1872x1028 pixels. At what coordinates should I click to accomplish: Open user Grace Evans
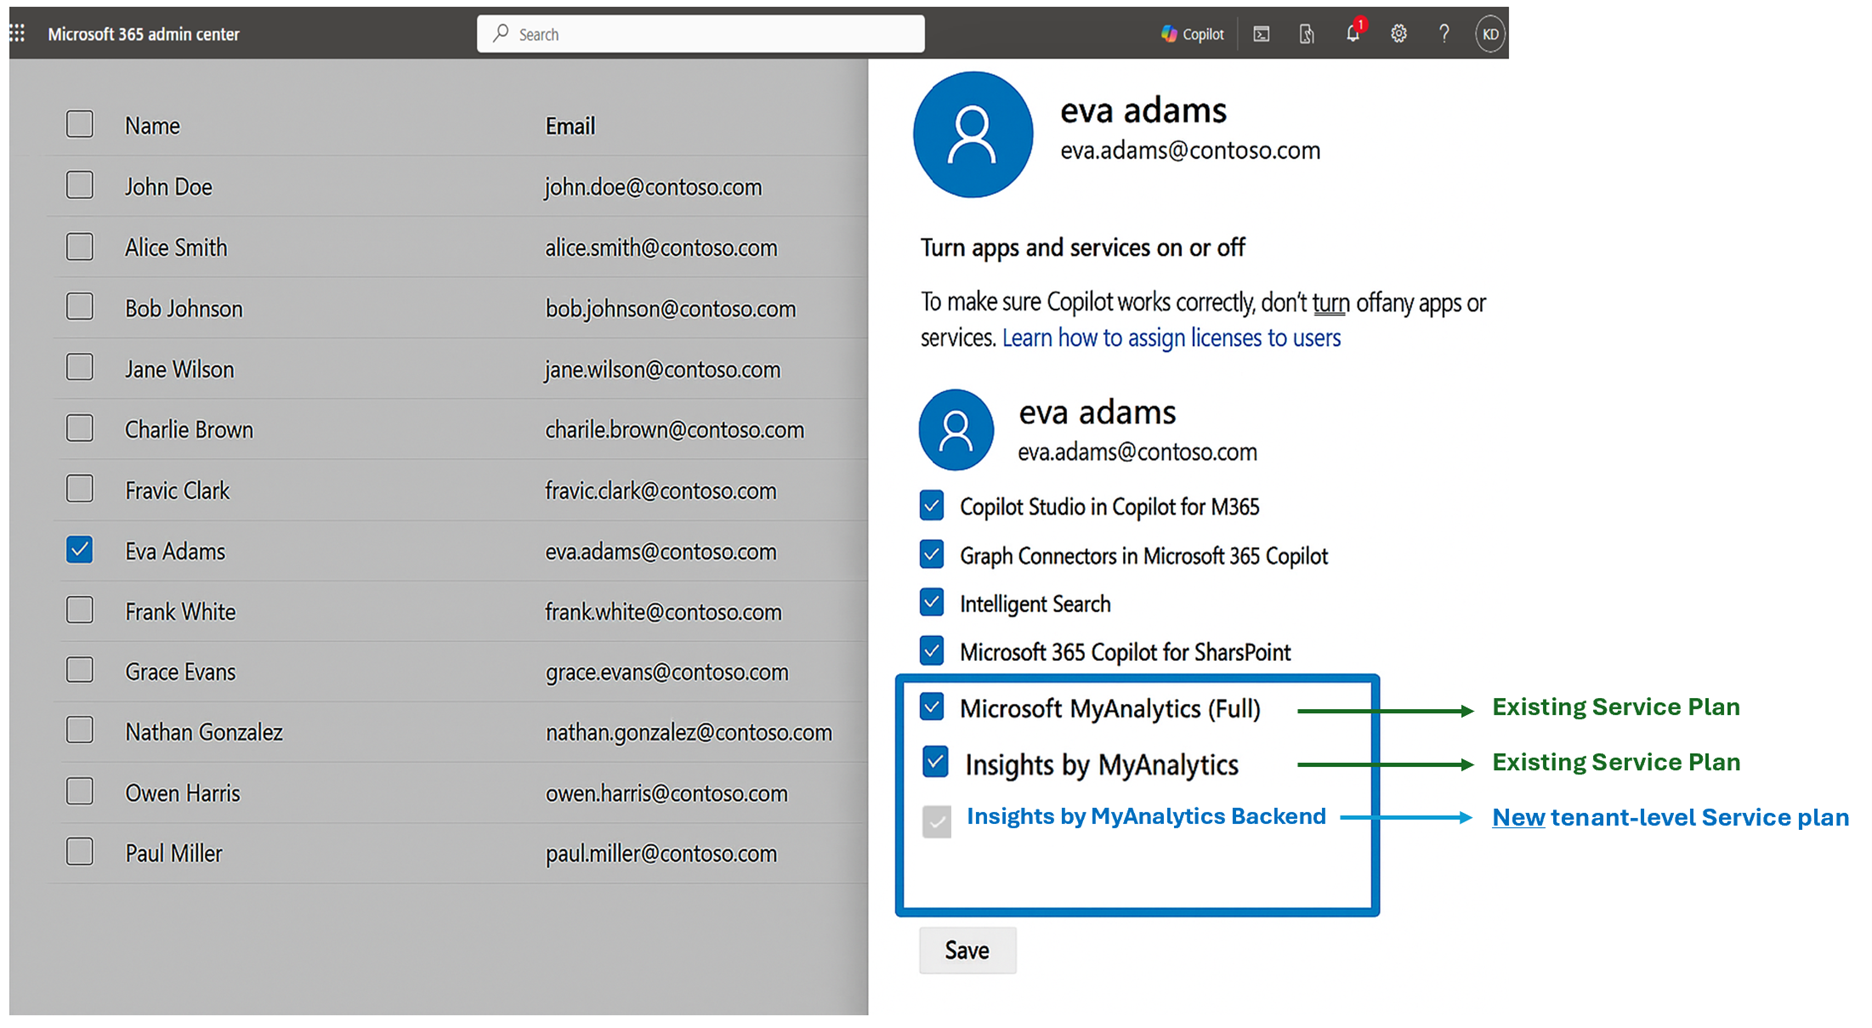coord(180,672)
